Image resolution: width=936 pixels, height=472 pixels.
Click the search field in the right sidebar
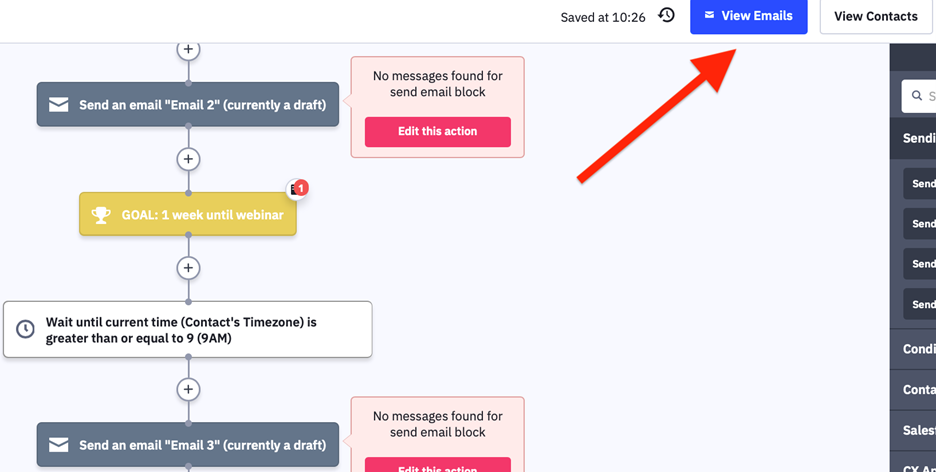point(919,96)
